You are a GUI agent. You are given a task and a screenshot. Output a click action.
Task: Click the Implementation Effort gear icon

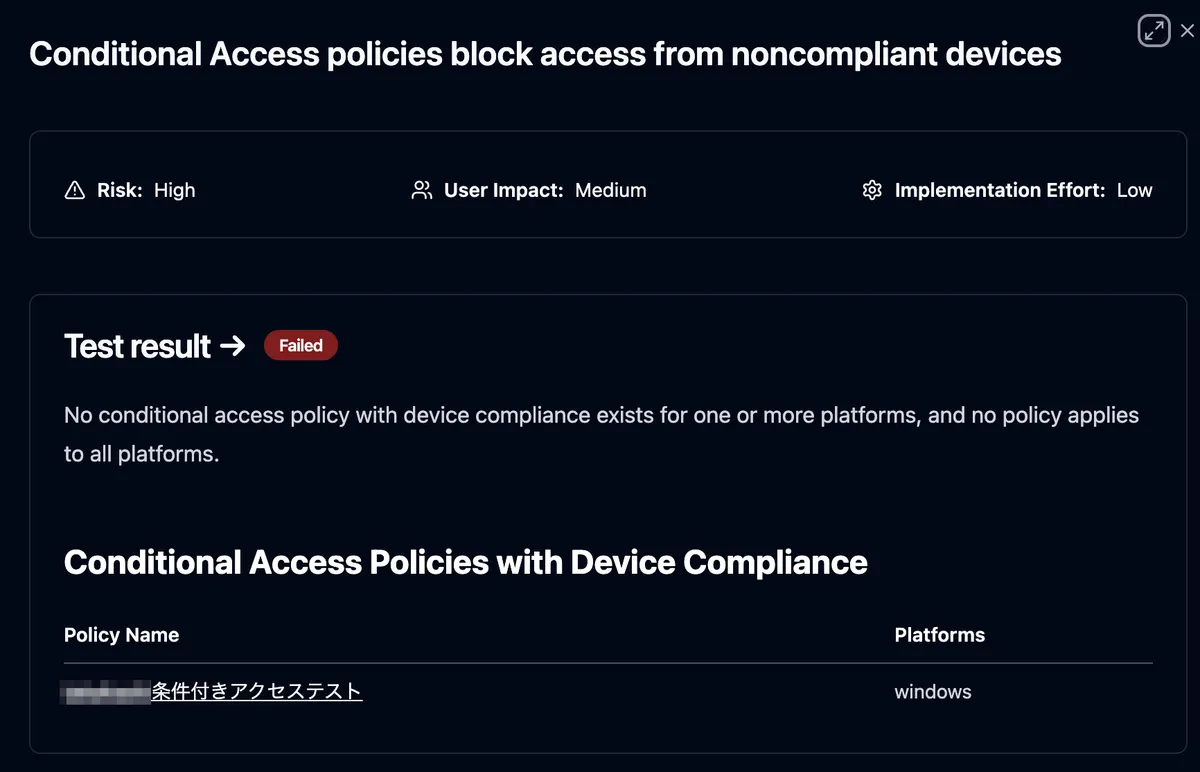[872, 190]
